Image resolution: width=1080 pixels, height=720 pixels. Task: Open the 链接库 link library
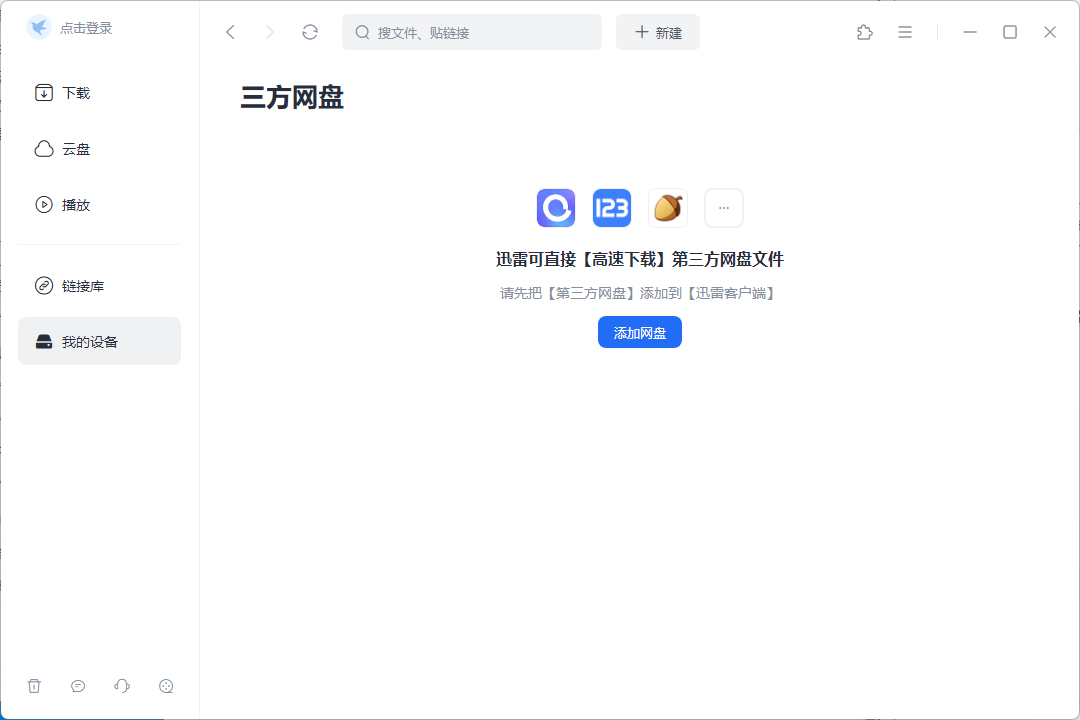(x=99, y=285)
